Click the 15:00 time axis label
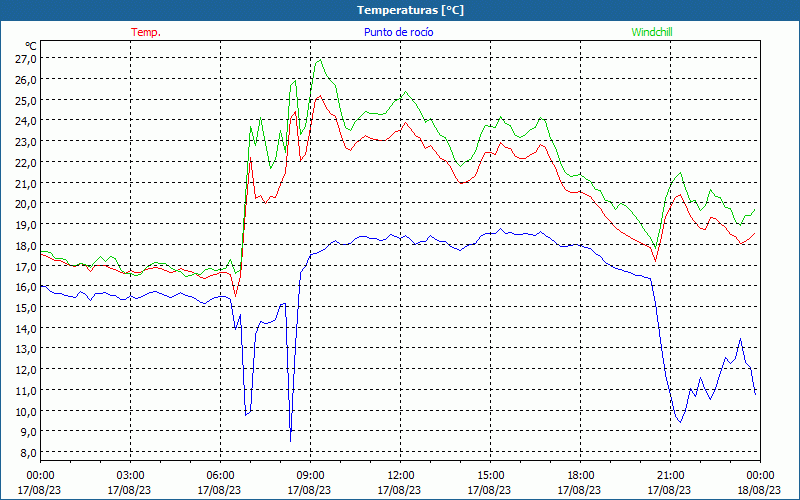 point(490,476)
